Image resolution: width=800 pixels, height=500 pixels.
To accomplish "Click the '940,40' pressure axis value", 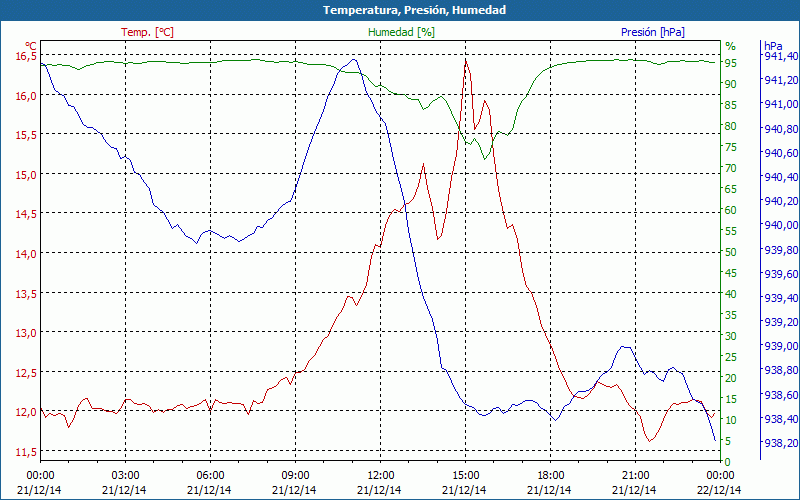I will pos(782,177).
